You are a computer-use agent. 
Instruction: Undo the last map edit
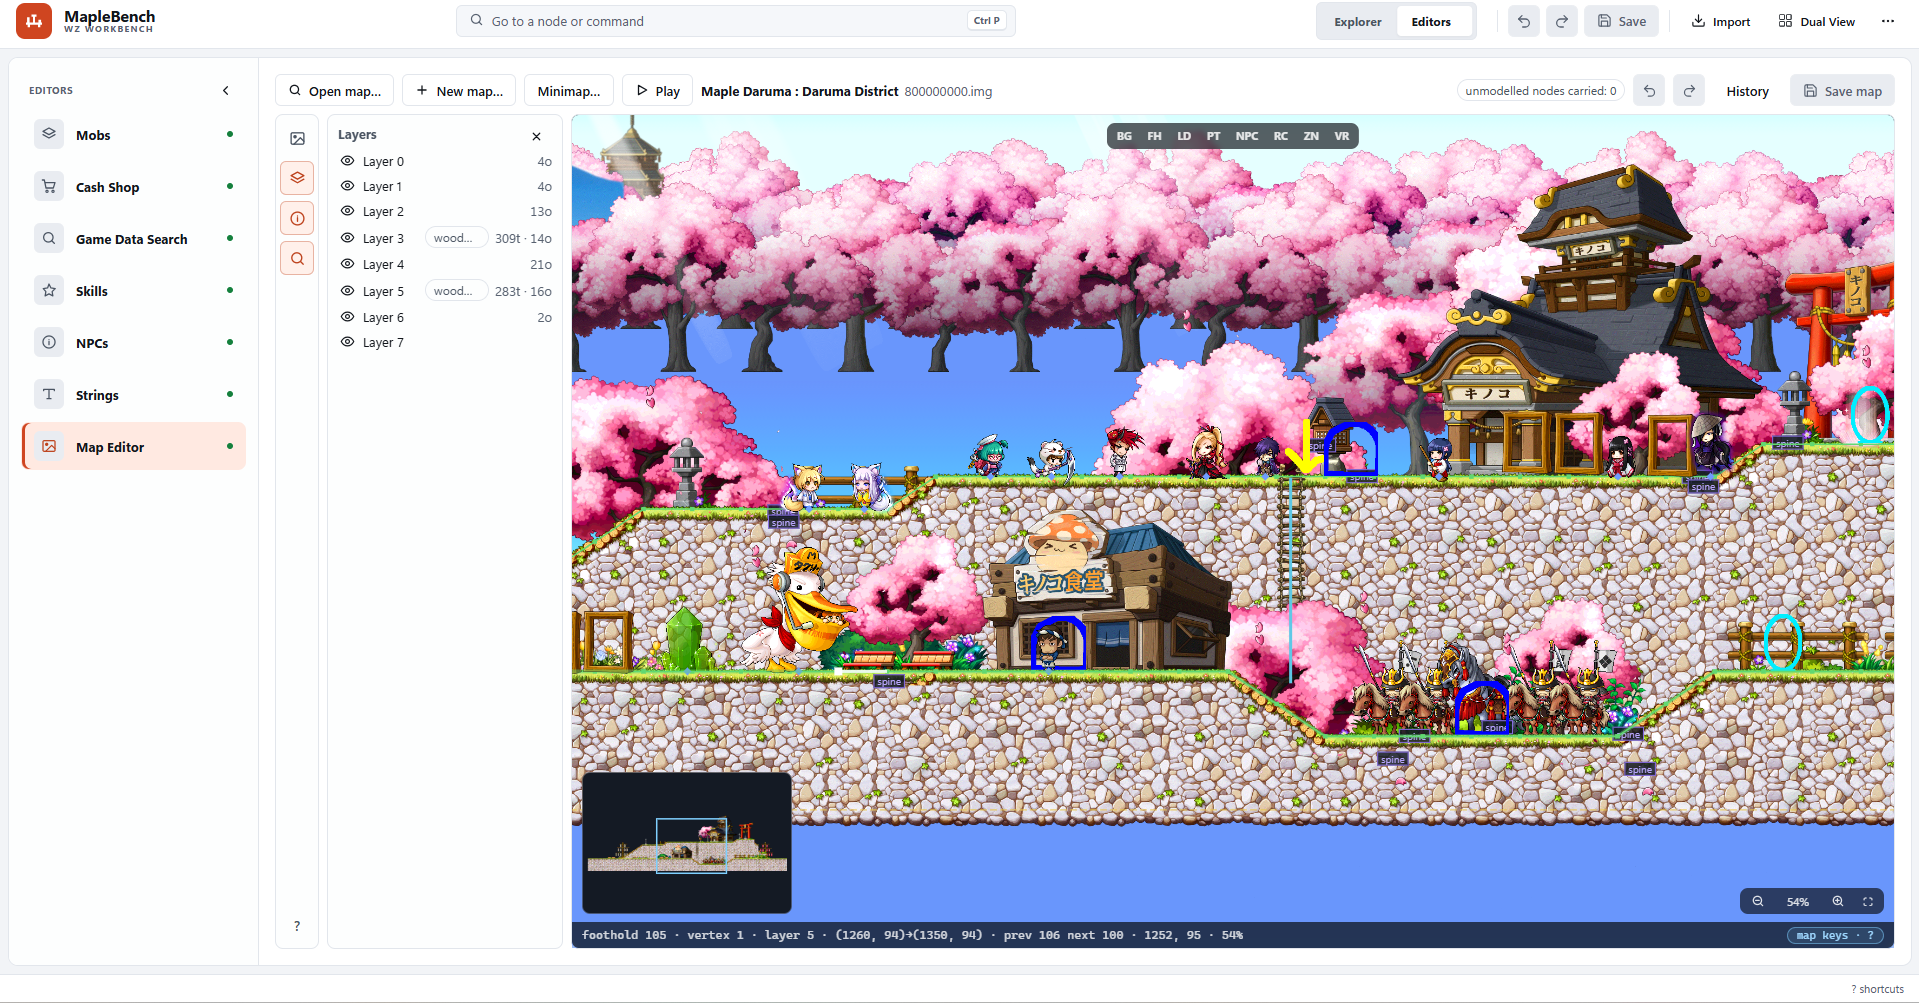1649,91
